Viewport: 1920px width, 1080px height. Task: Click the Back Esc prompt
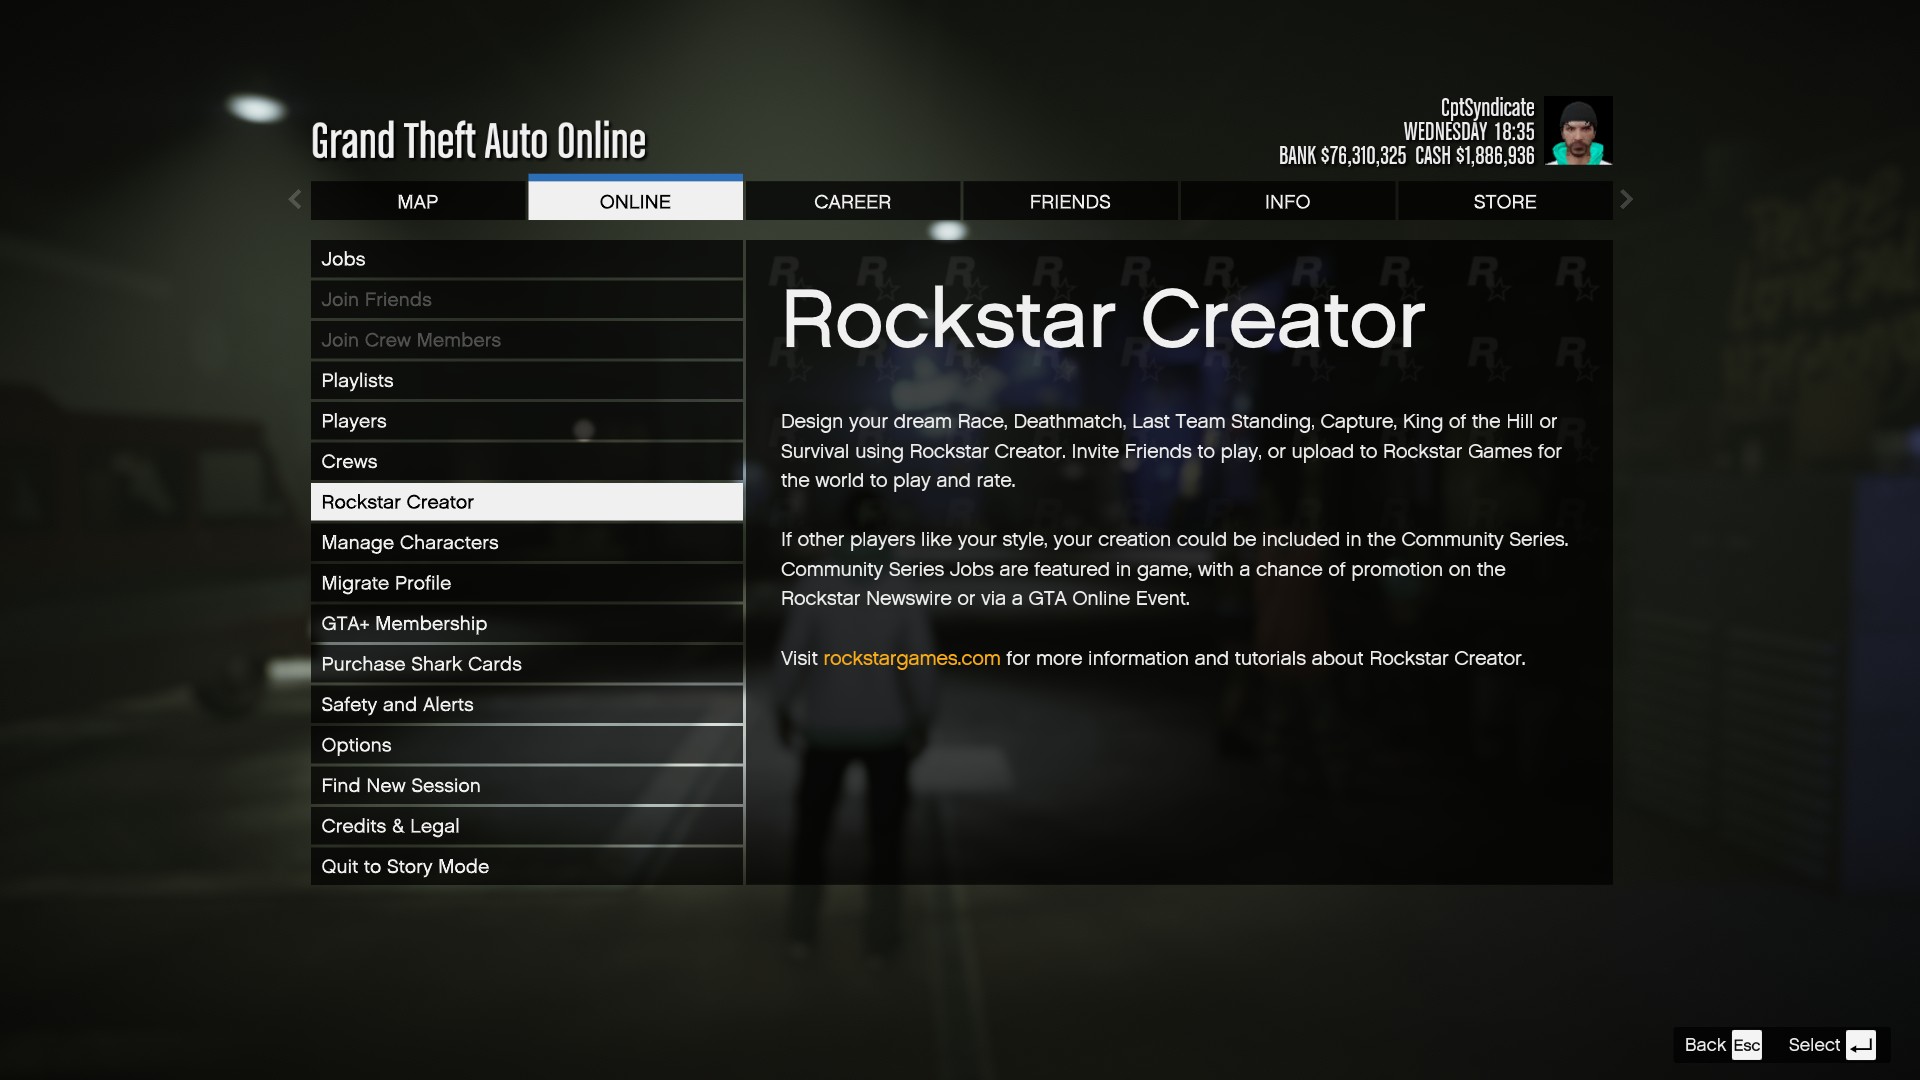click(1718, 1044)
